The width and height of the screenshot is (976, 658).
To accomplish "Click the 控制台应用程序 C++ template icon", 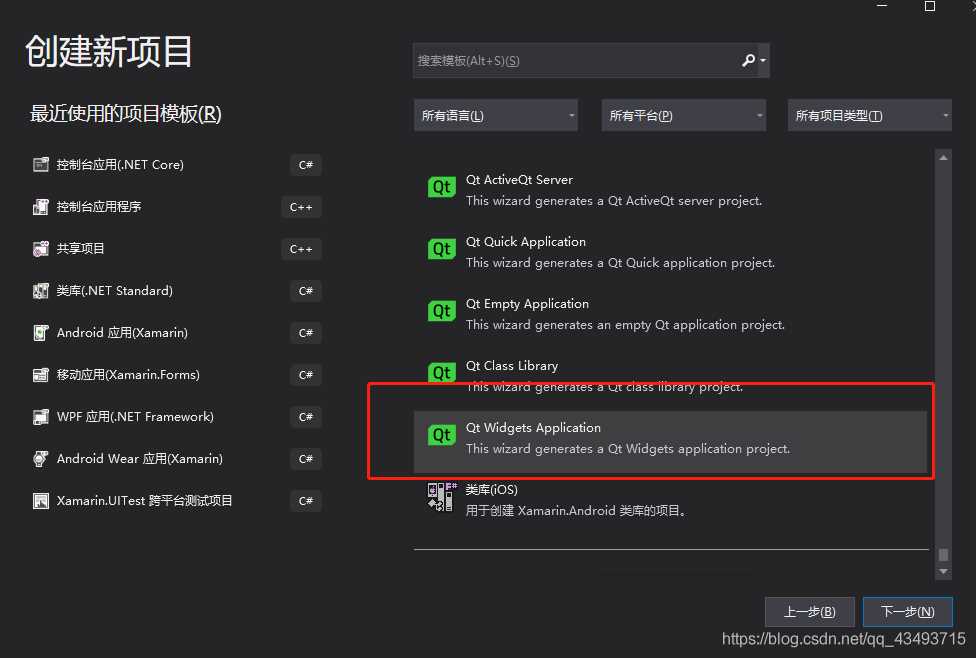I will pos(40,207).
